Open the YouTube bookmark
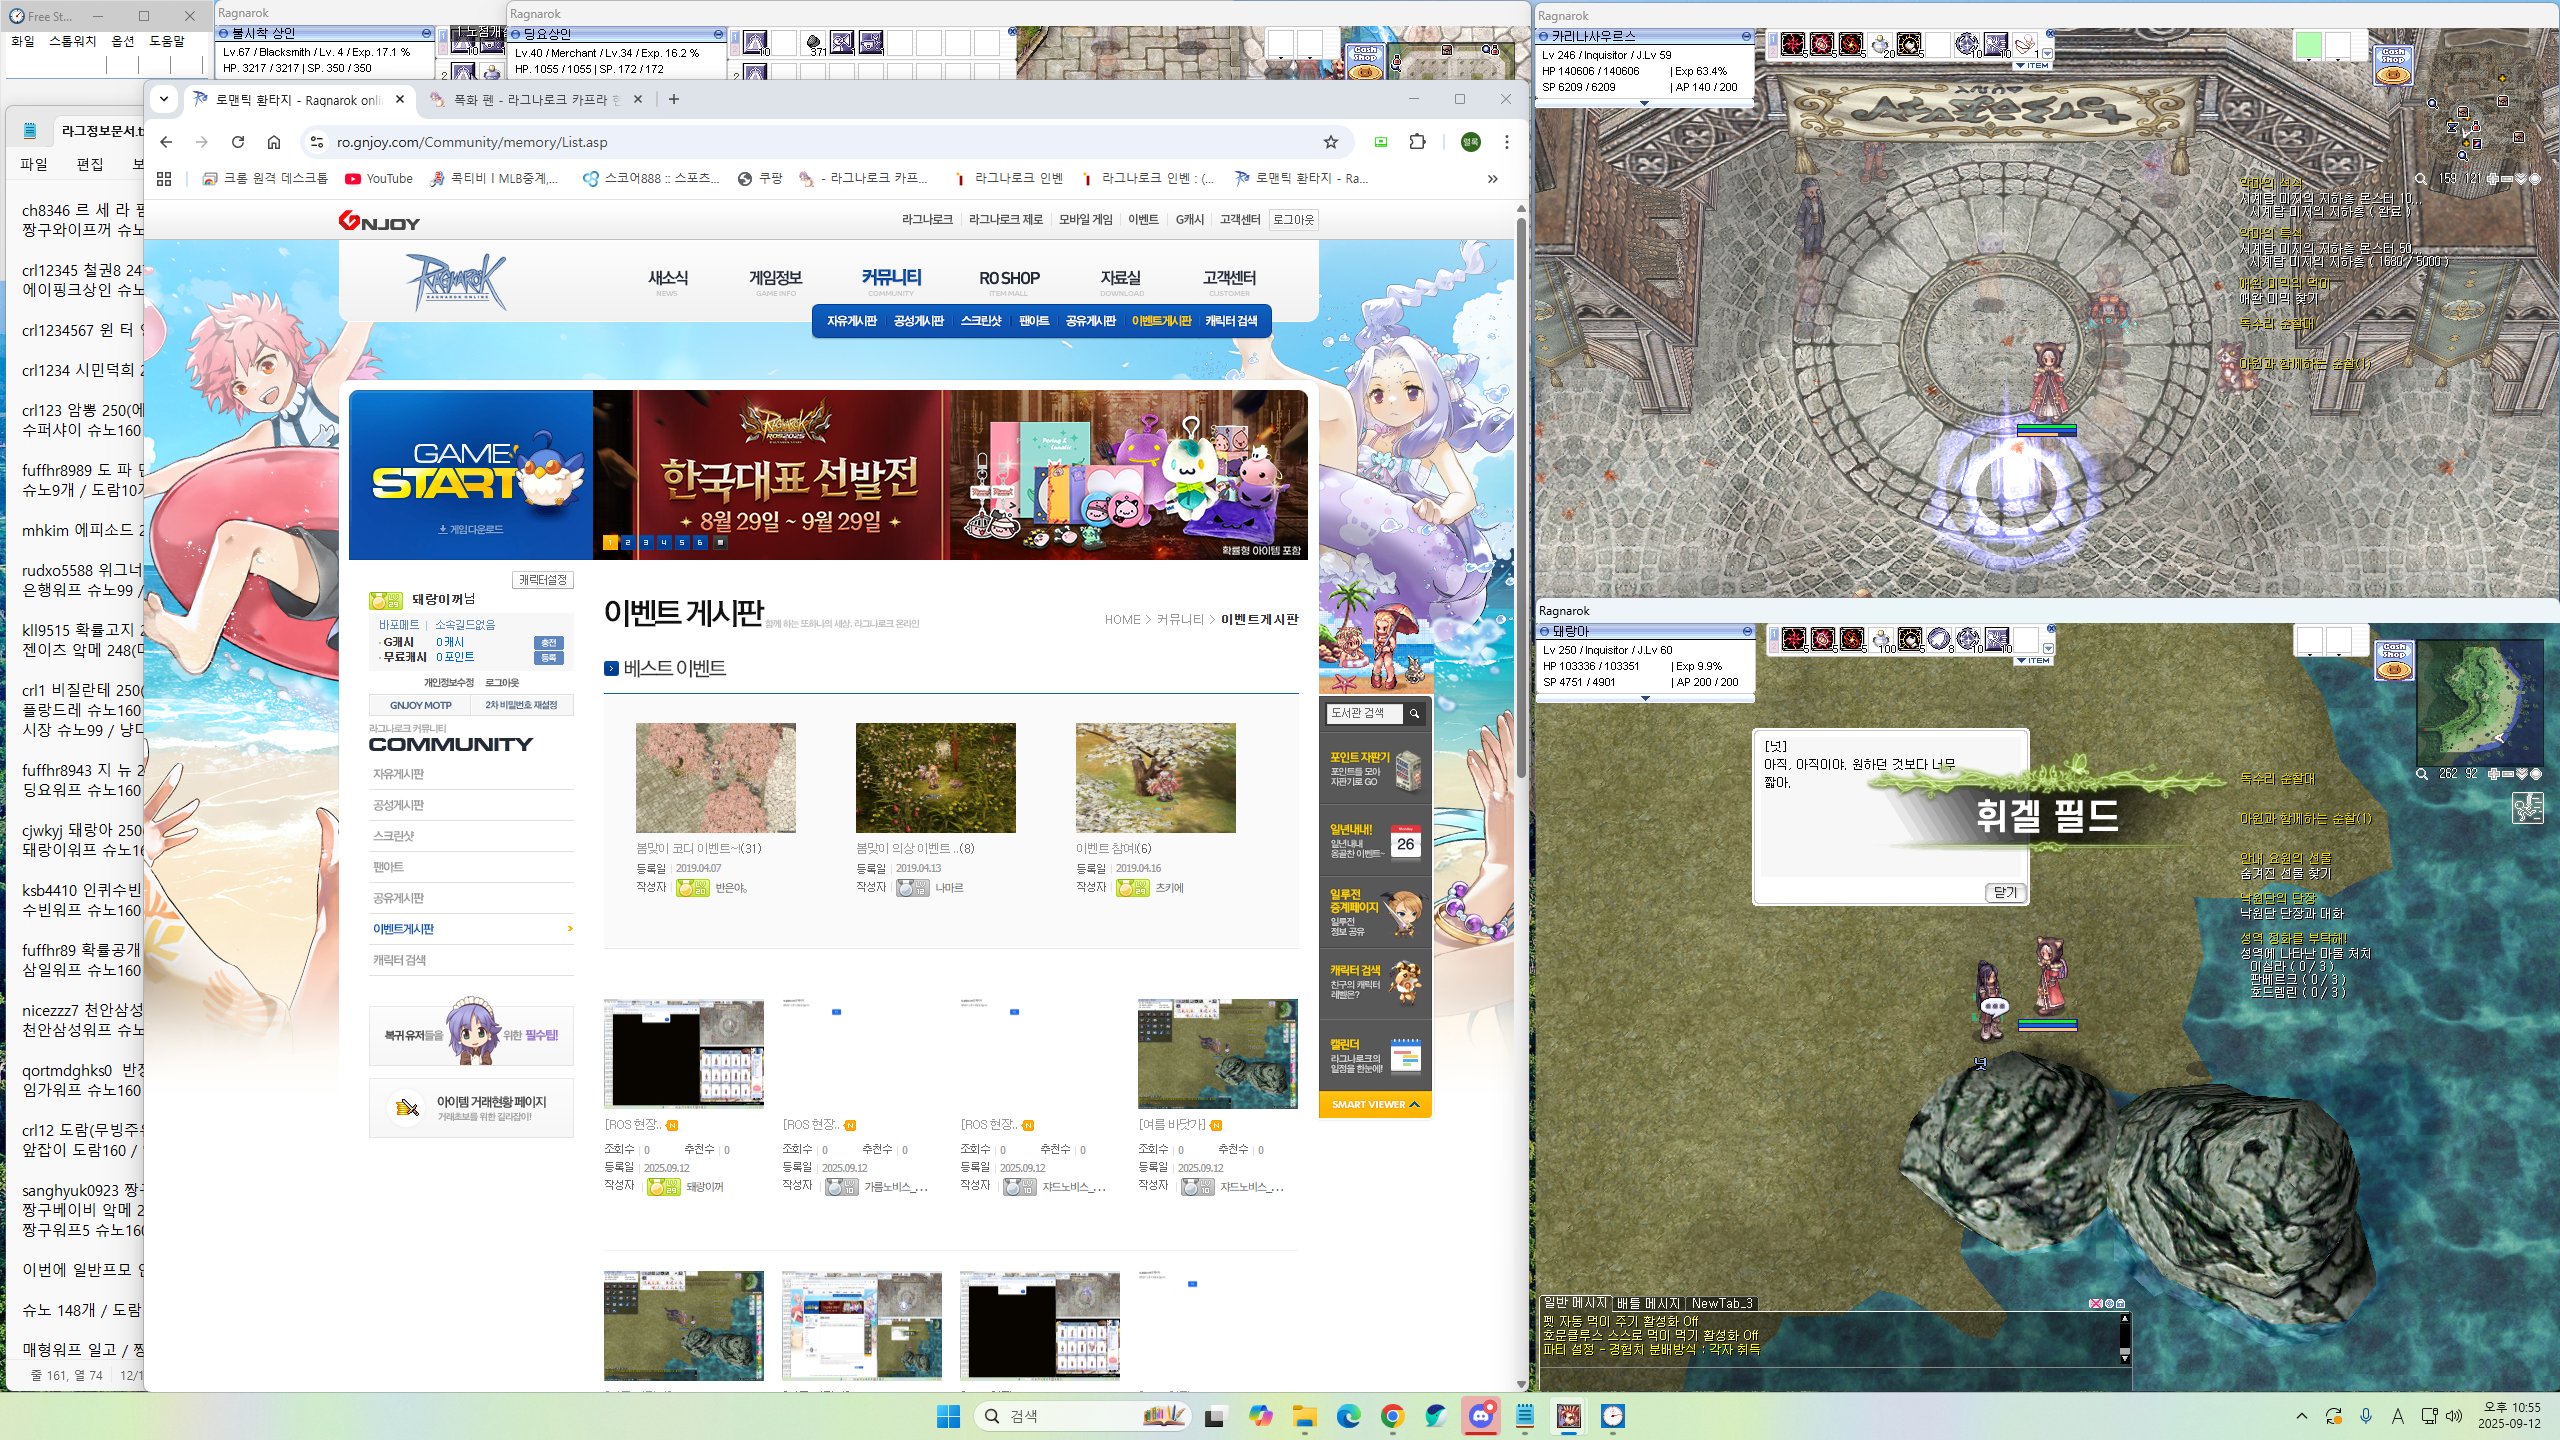Image resolution: width=2560 pixels, height=1440 pixels. 379,178
